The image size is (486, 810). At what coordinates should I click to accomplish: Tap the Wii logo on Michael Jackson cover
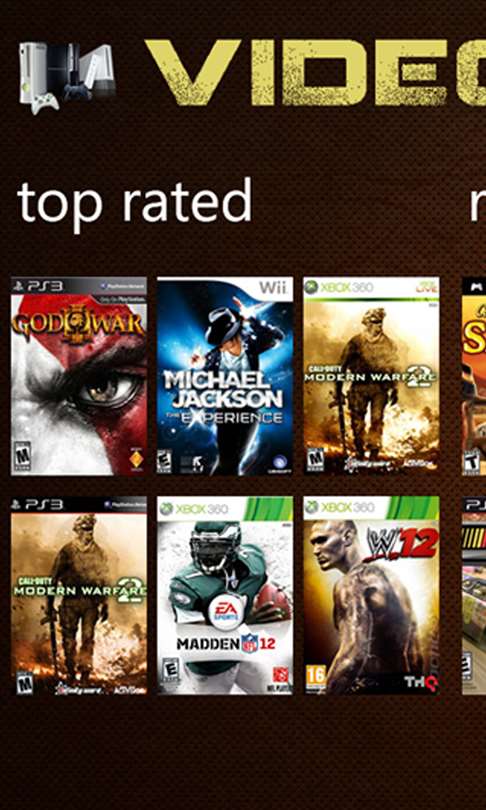point(273,287)
